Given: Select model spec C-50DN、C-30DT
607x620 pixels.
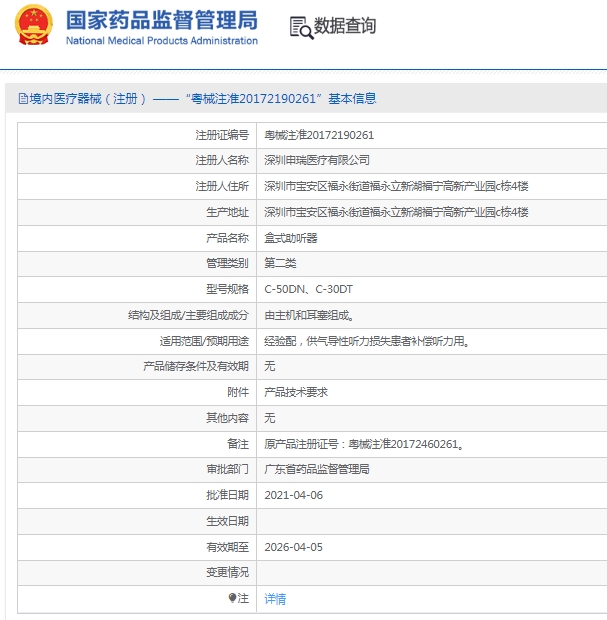Looking at the screenshot, I should coord(308,289).
